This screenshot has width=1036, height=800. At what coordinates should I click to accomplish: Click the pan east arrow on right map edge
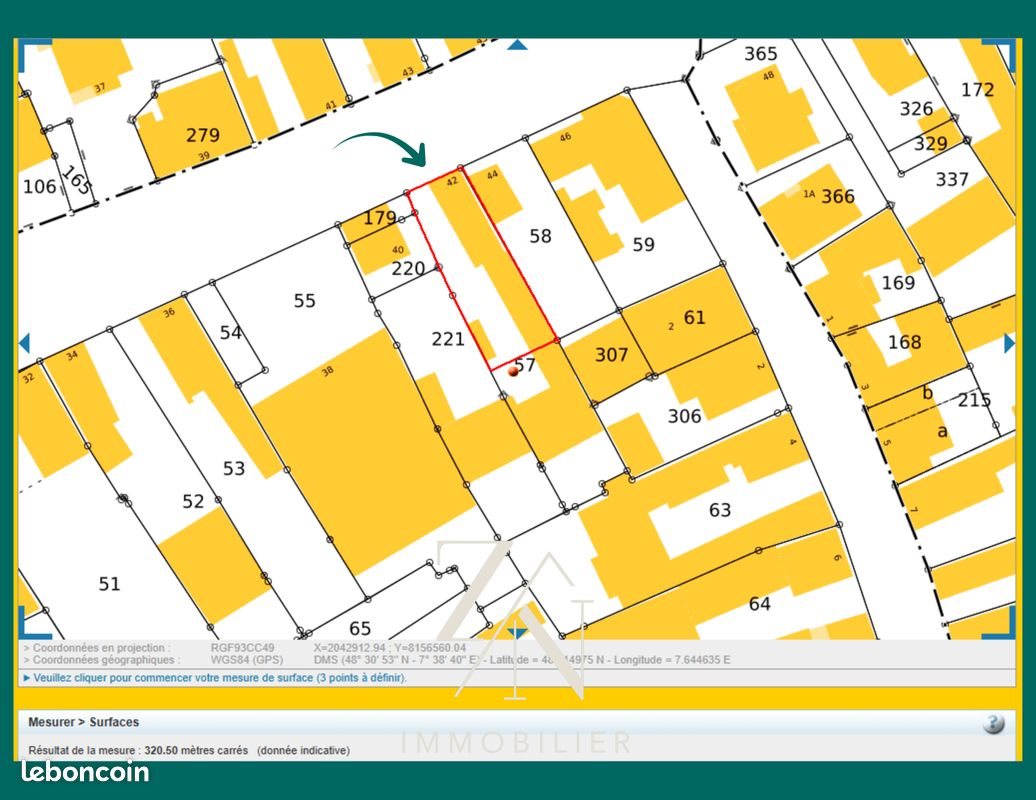pos(1009,343)
